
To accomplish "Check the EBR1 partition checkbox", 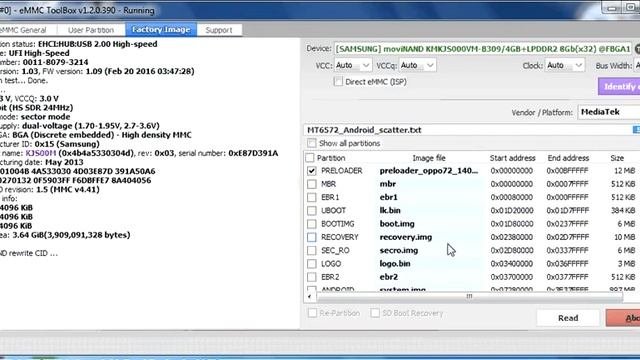I will click(x=312, y=197).
